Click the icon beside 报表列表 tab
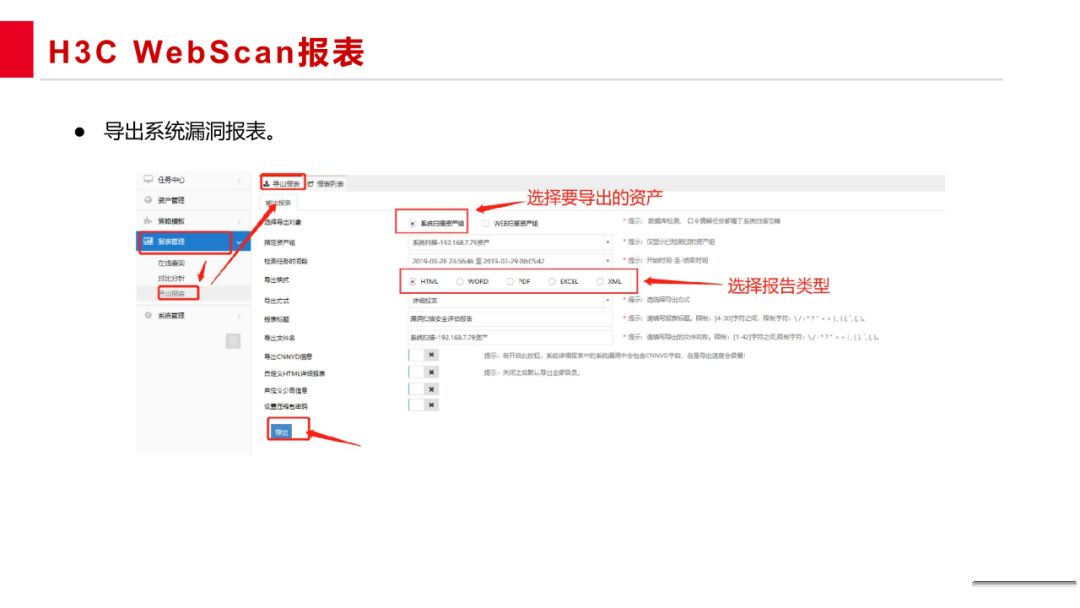The width and height of the screenshot is (1080, 608). [x=311, y=184]
